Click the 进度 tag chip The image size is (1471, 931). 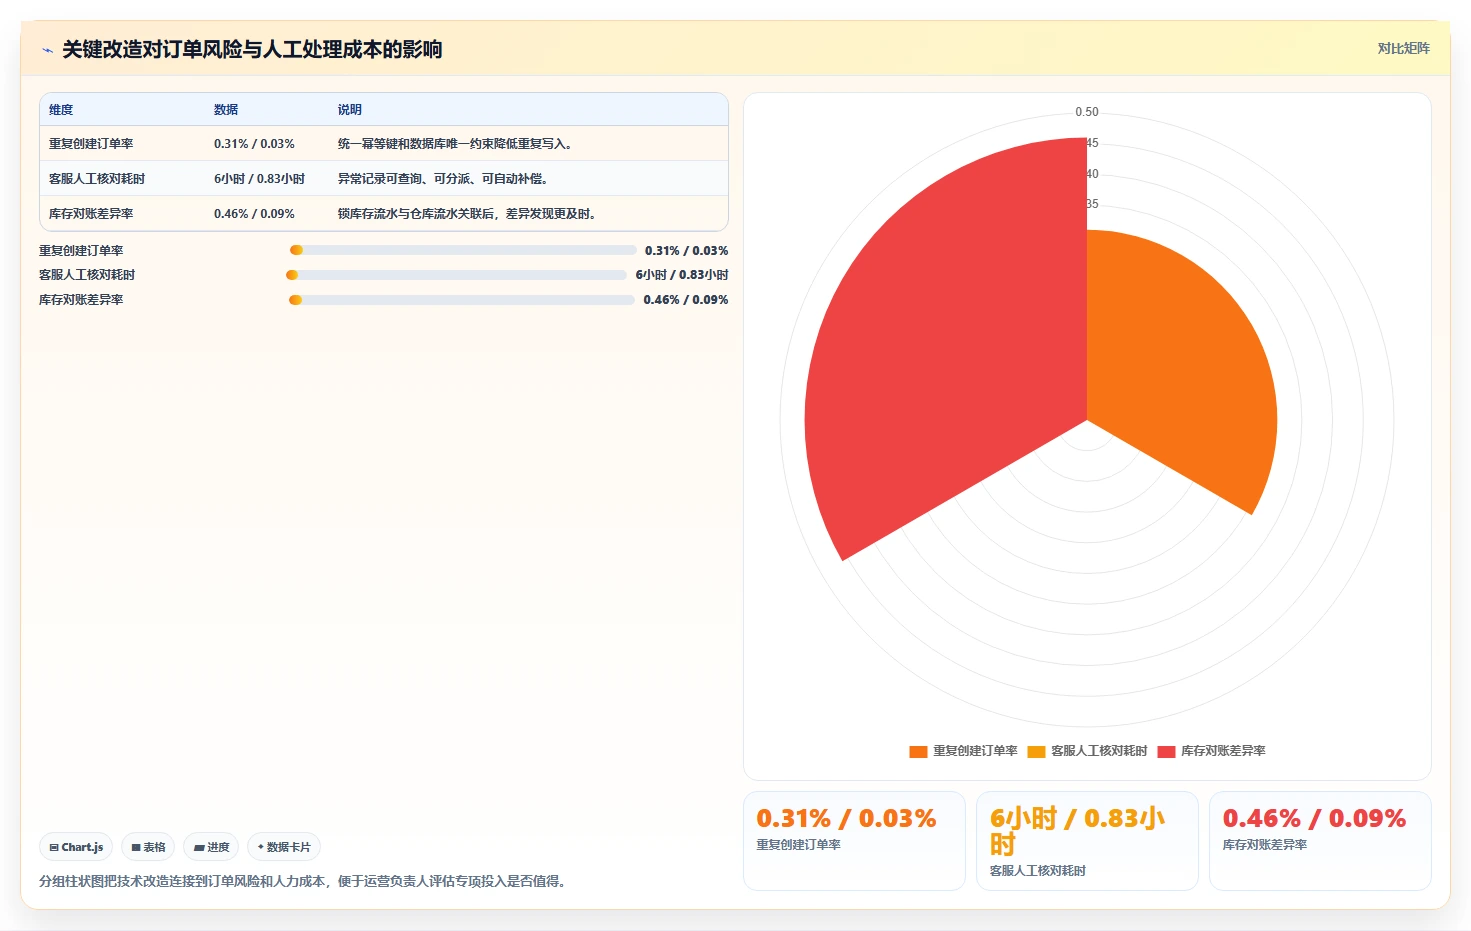click(211, 847)
